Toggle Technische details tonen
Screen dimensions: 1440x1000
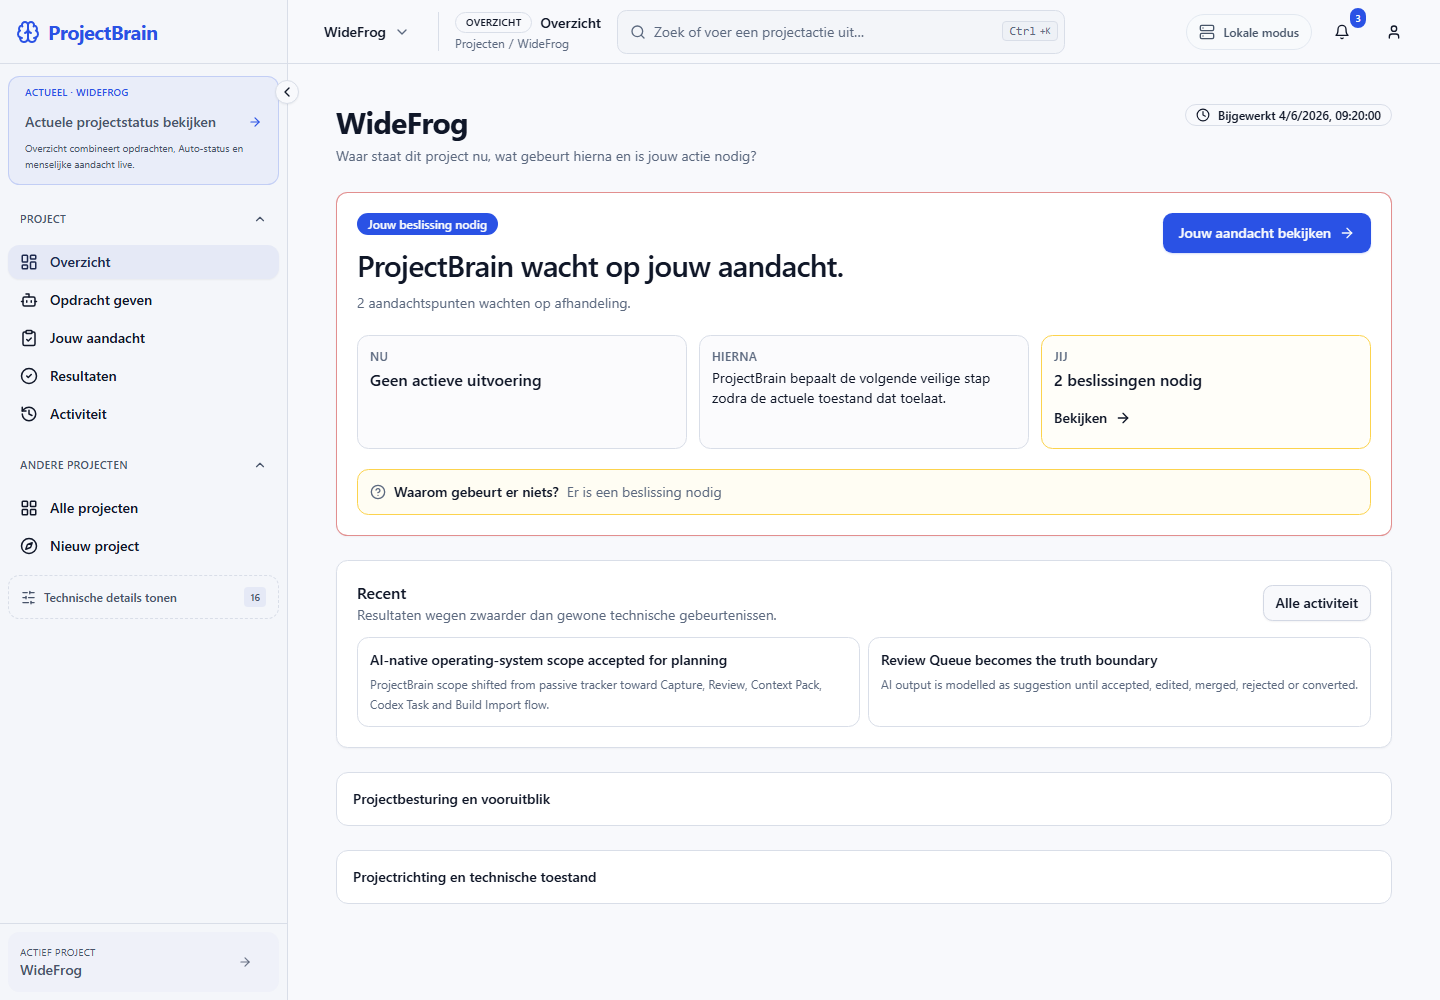coord(143,597)
